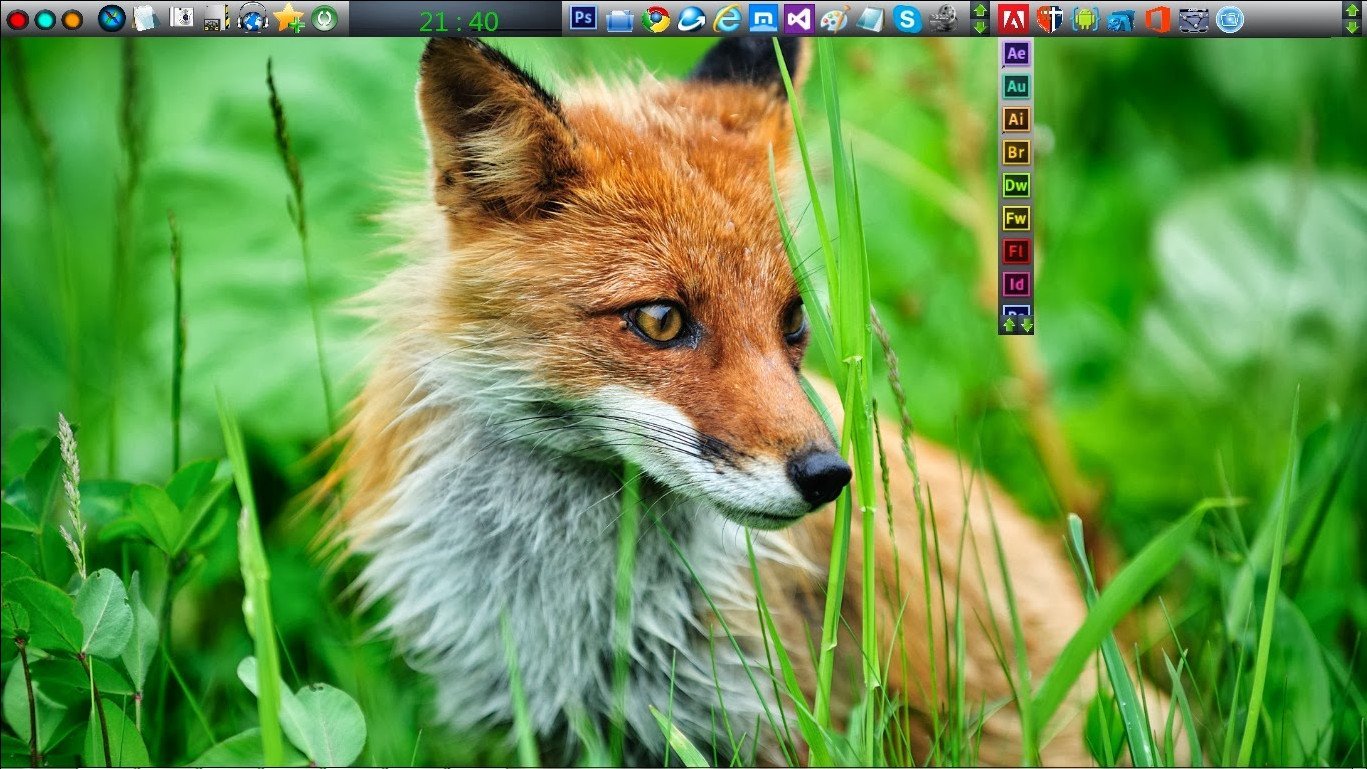Start Skype from the dock
Viewport: 1367px width, 769px height.
(905, 18)
